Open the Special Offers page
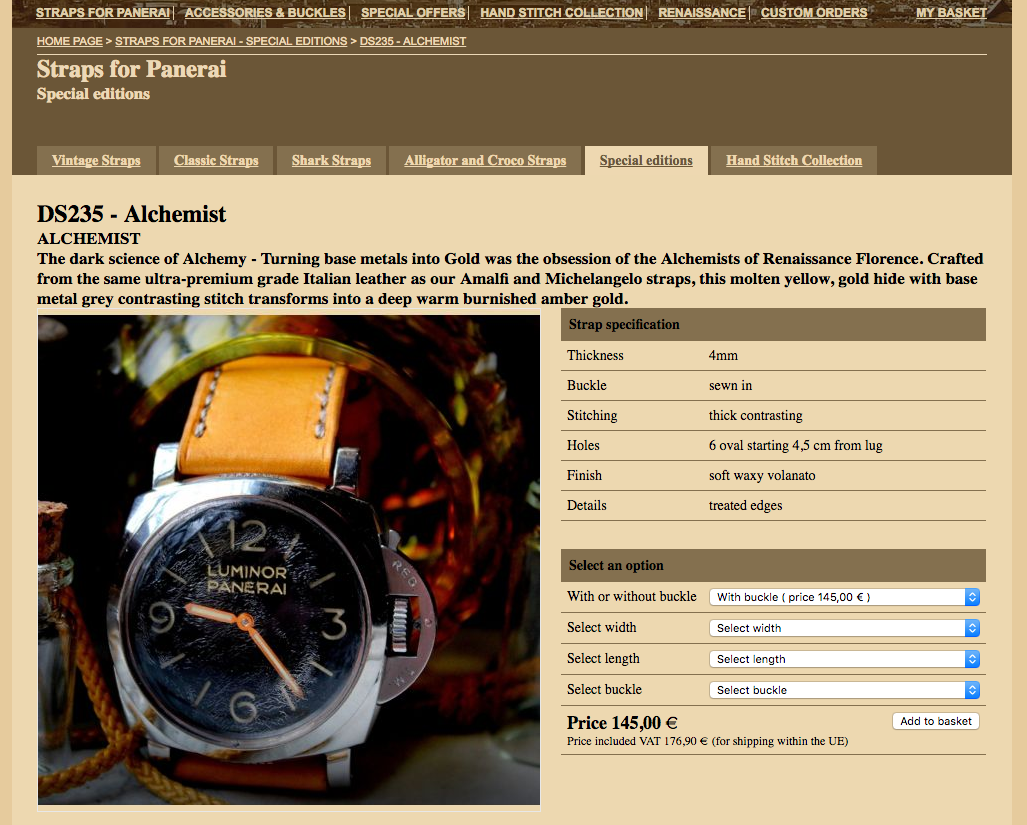 (413, 13)
